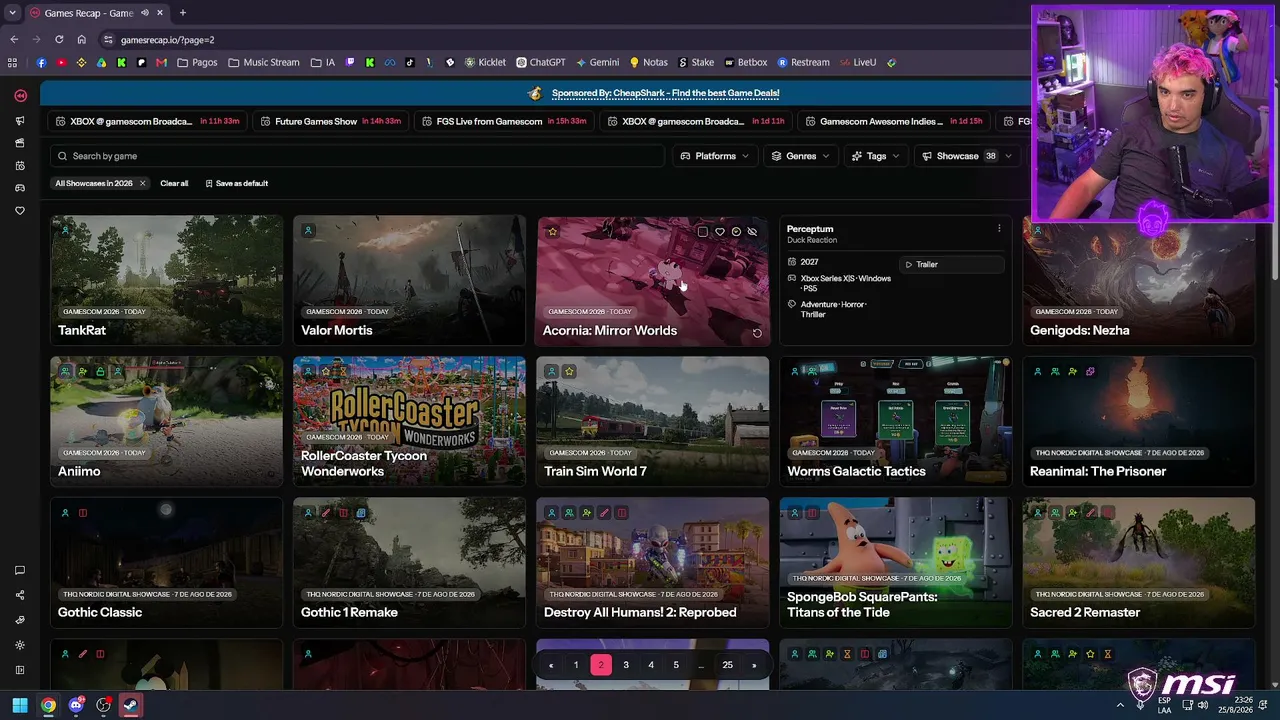
Task: Open the Valor Mortis game card
Action: (409, 281)
